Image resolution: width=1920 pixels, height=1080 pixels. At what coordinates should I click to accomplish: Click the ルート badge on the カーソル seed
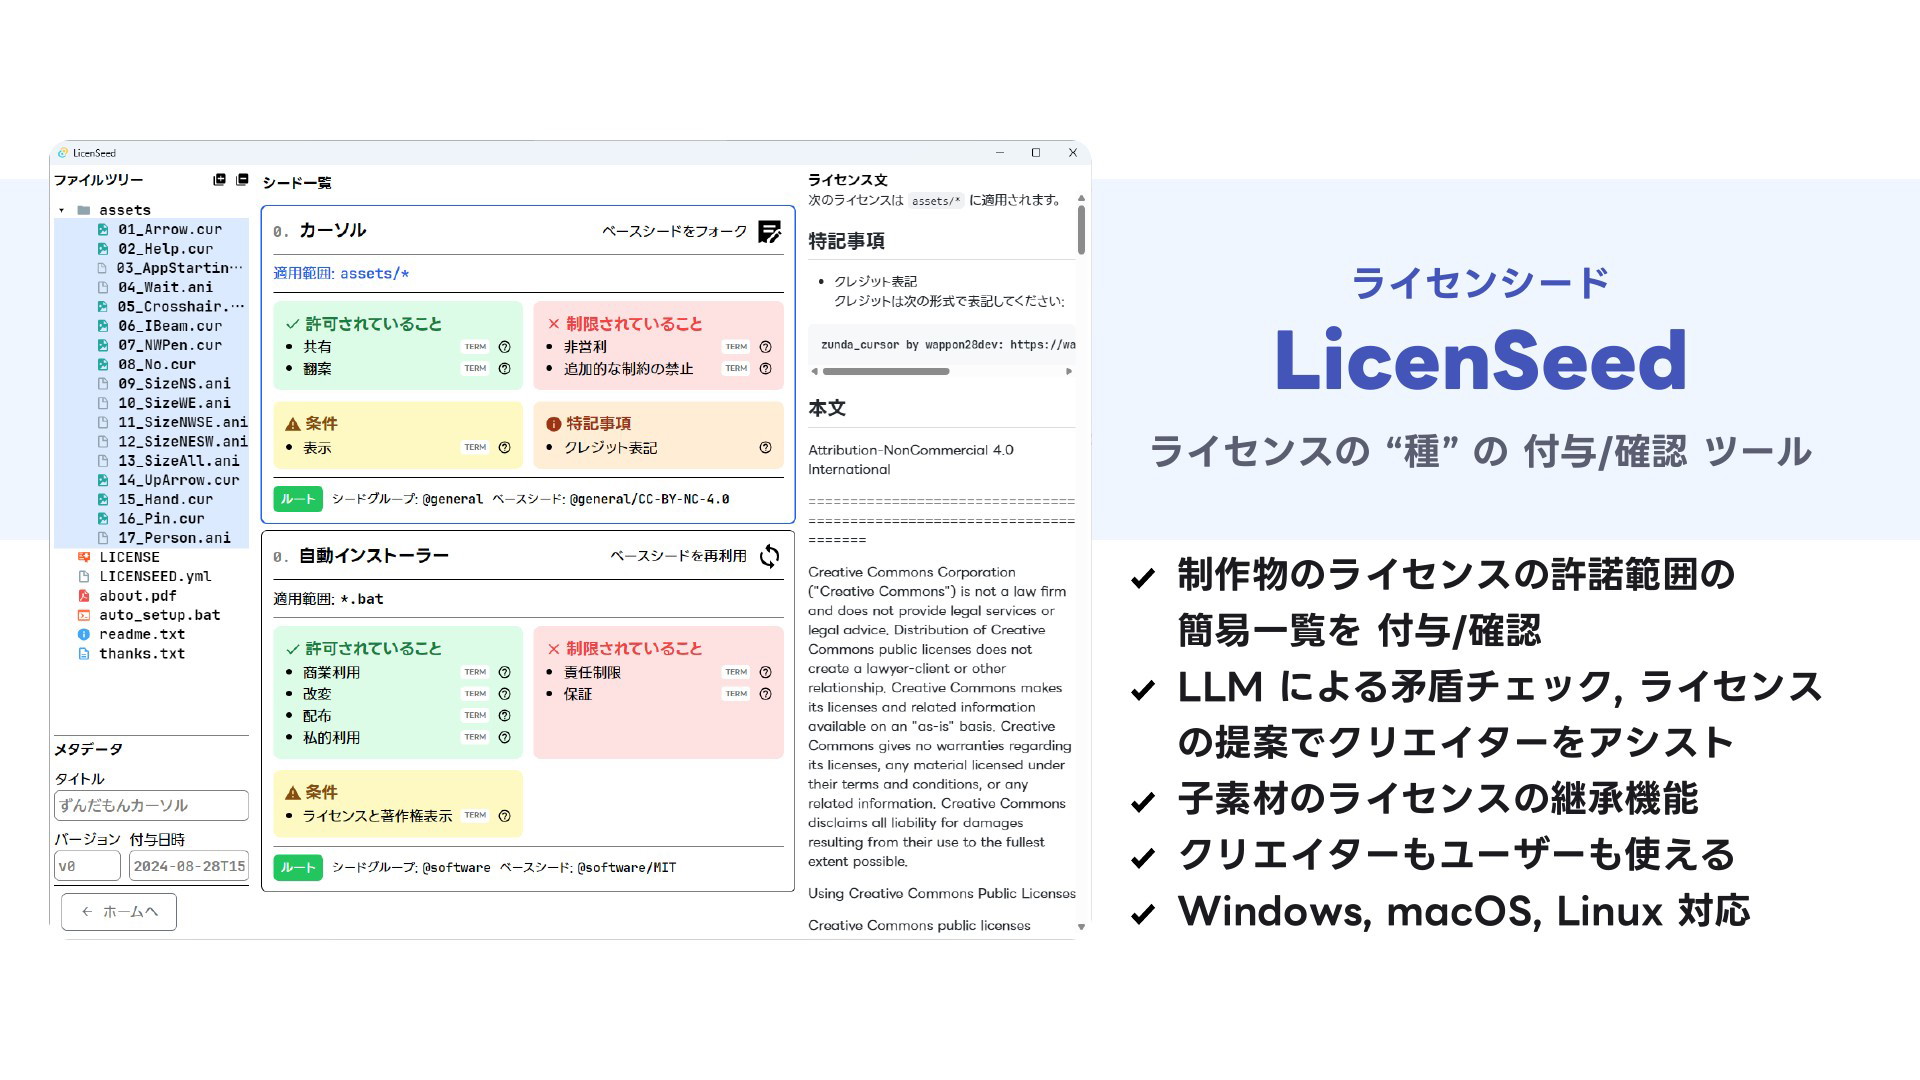[x=298, y=499]
